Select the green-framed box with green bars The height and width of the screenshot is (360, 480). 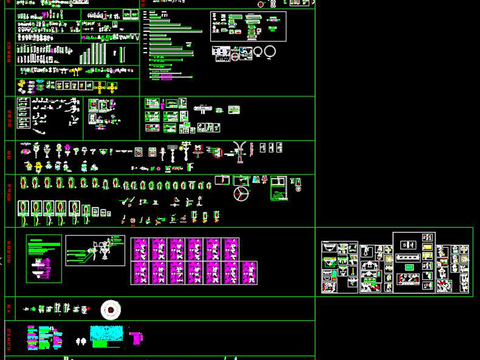point(44,259)
